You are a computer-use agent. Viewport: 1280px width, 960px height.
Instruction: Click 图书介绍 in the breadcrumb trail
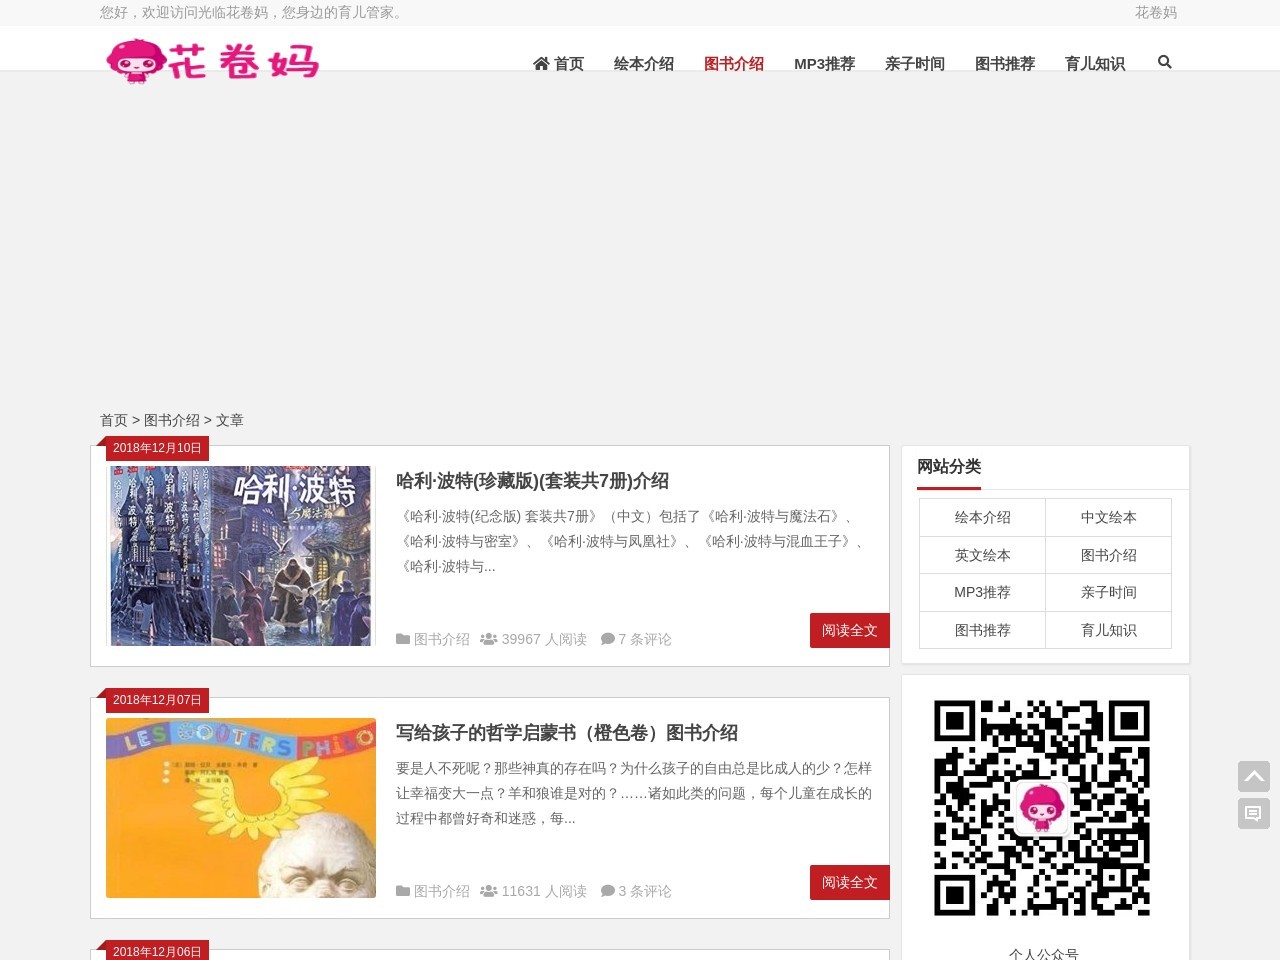[171, 420]
